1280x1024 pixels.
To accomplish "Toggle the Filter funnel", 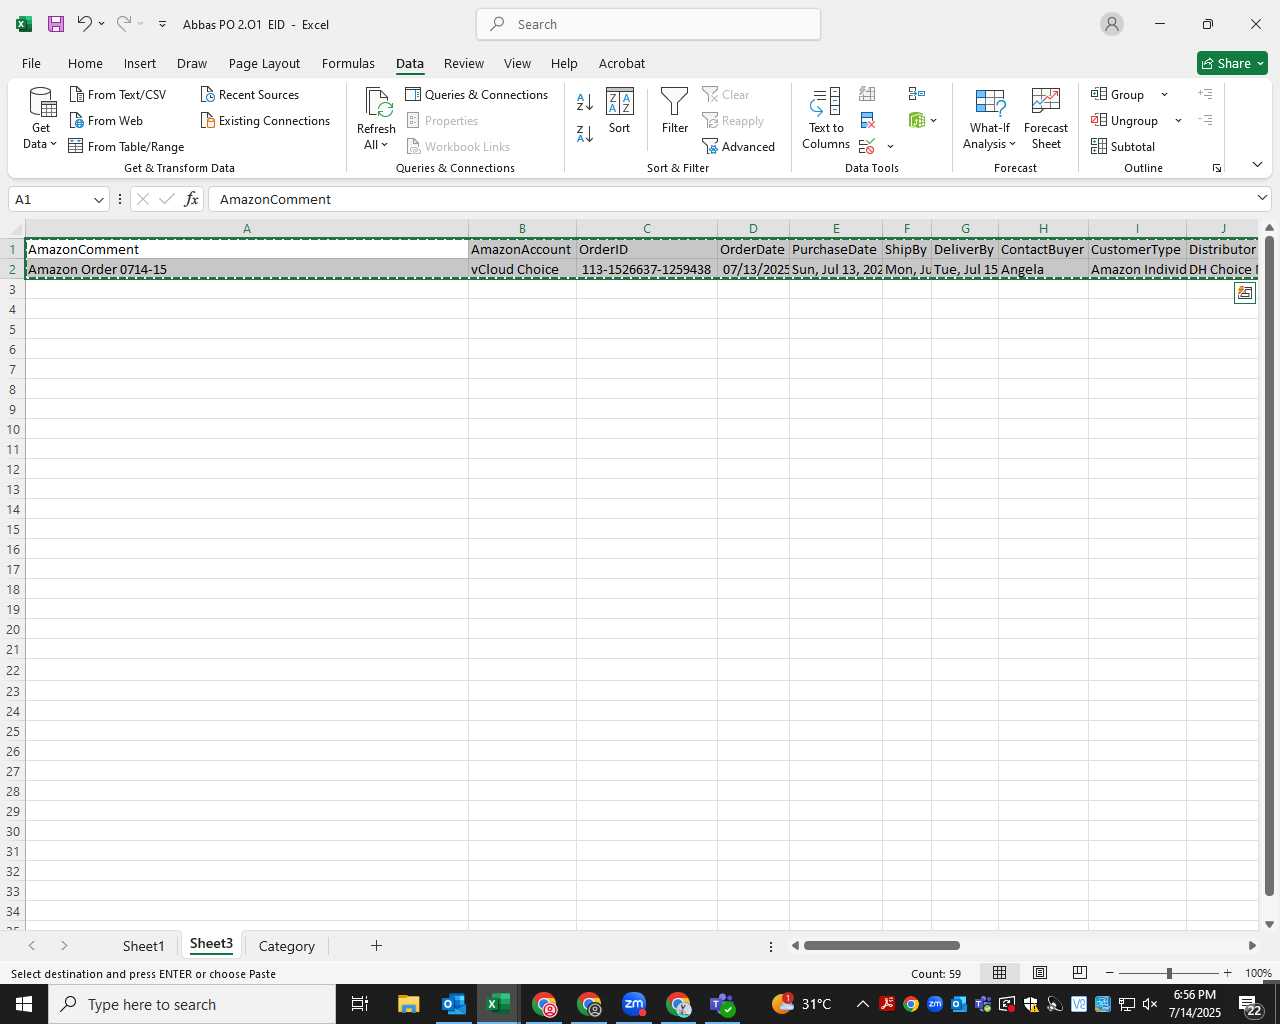I will coord(675,111).
